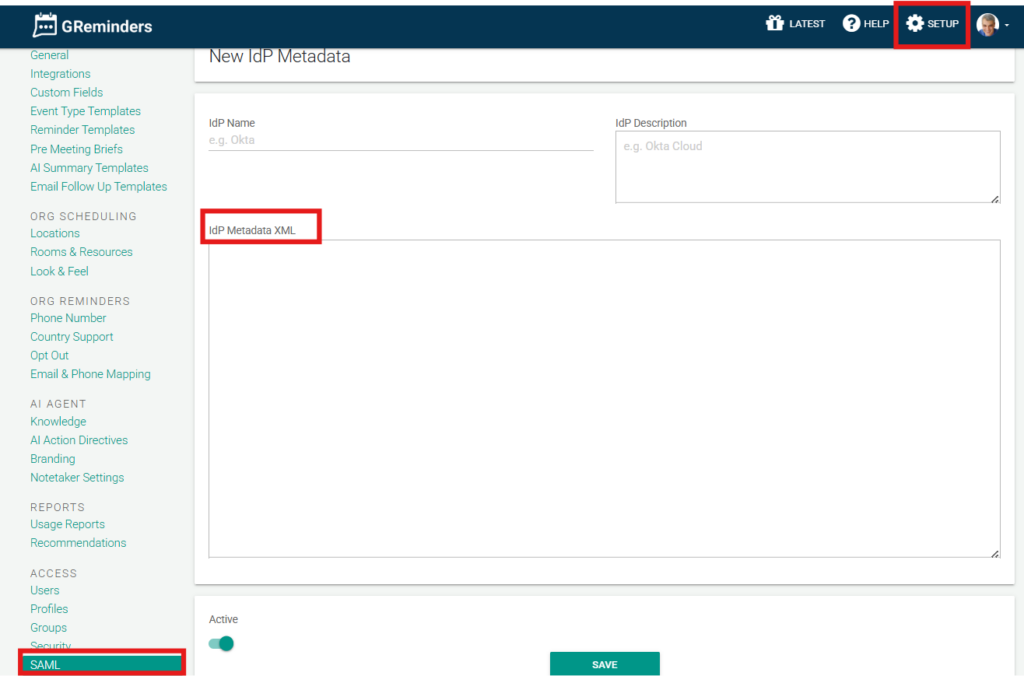Open AI Summary Templates page
This screenshot has height=676, width=1024.
[x=89, y=168]
